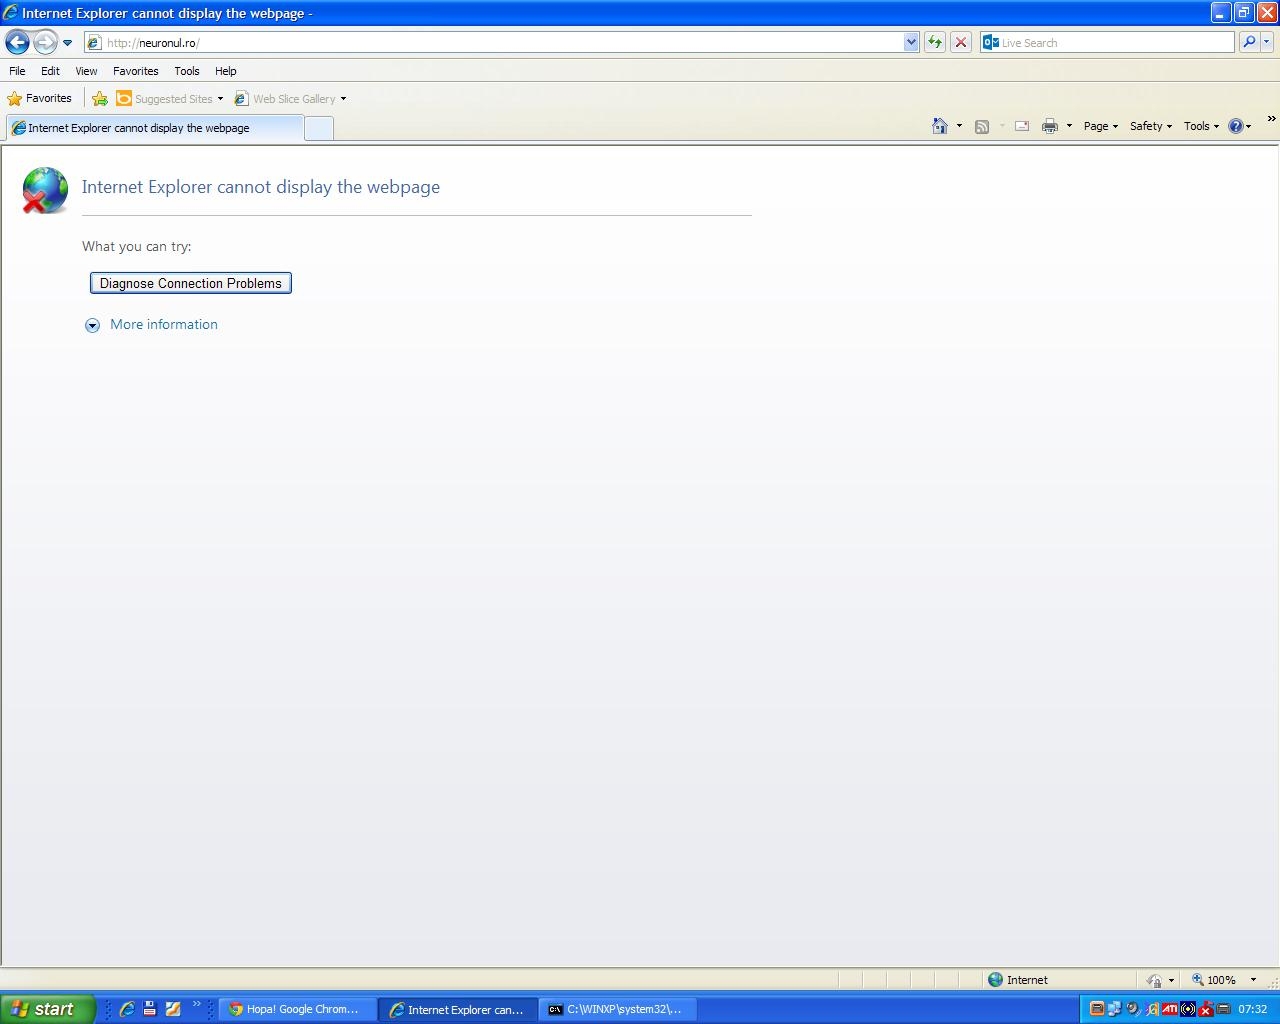Screen dimensions: 1280x1024
Task: Click the system clock showing 07:32
Action: pos(1252,1009)
